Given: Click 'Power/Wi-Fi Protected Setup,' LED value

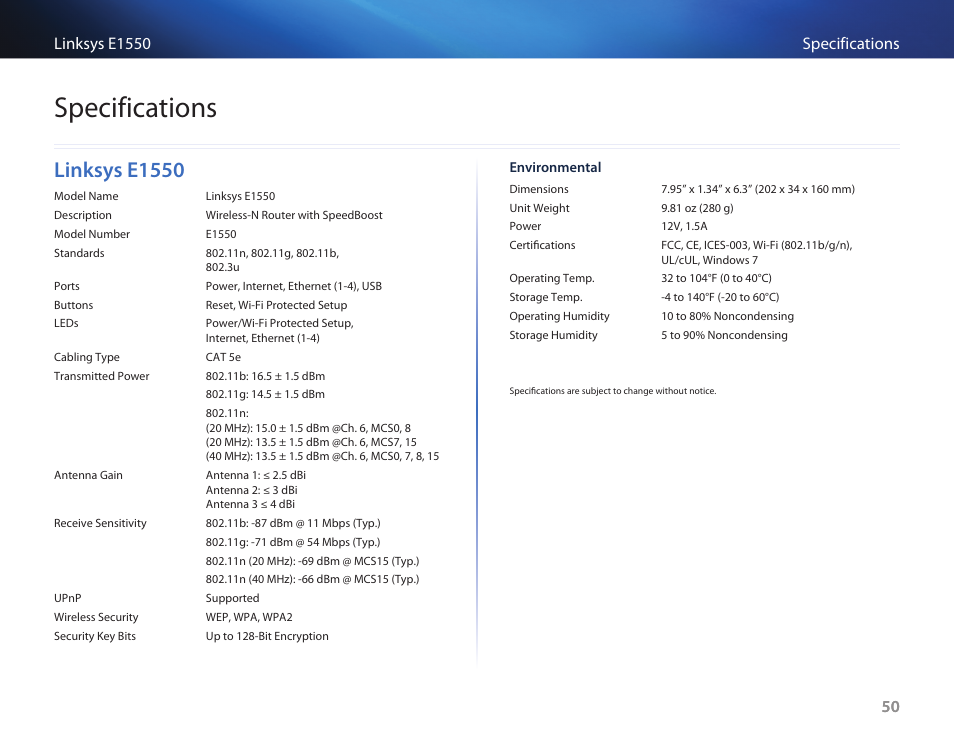Looking at the screenshot, I should click(x=279, y=323).
